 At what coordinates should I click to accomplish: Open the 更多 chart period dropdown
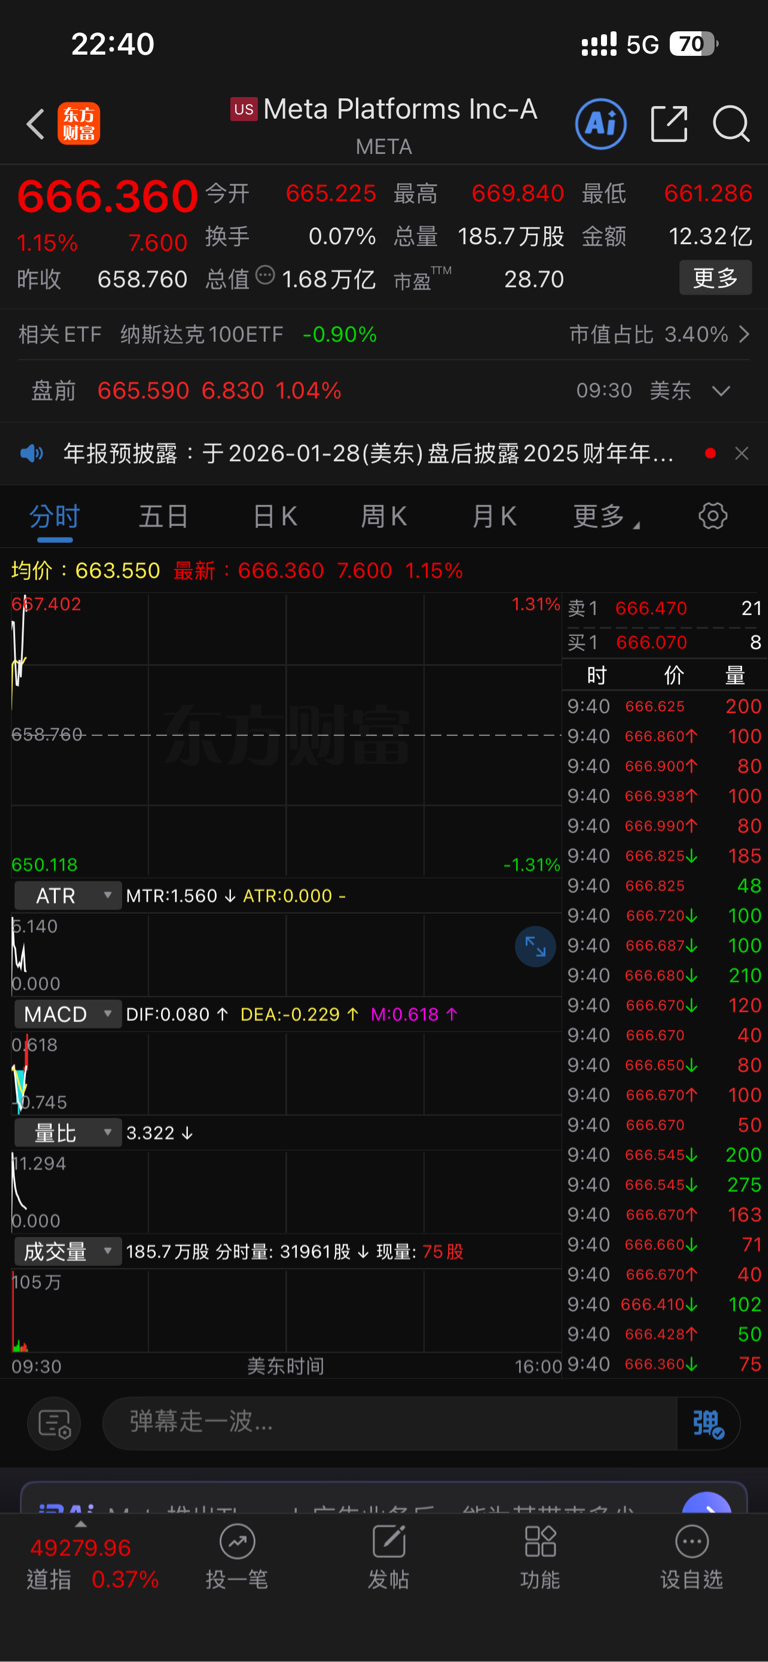click(607, 516)
